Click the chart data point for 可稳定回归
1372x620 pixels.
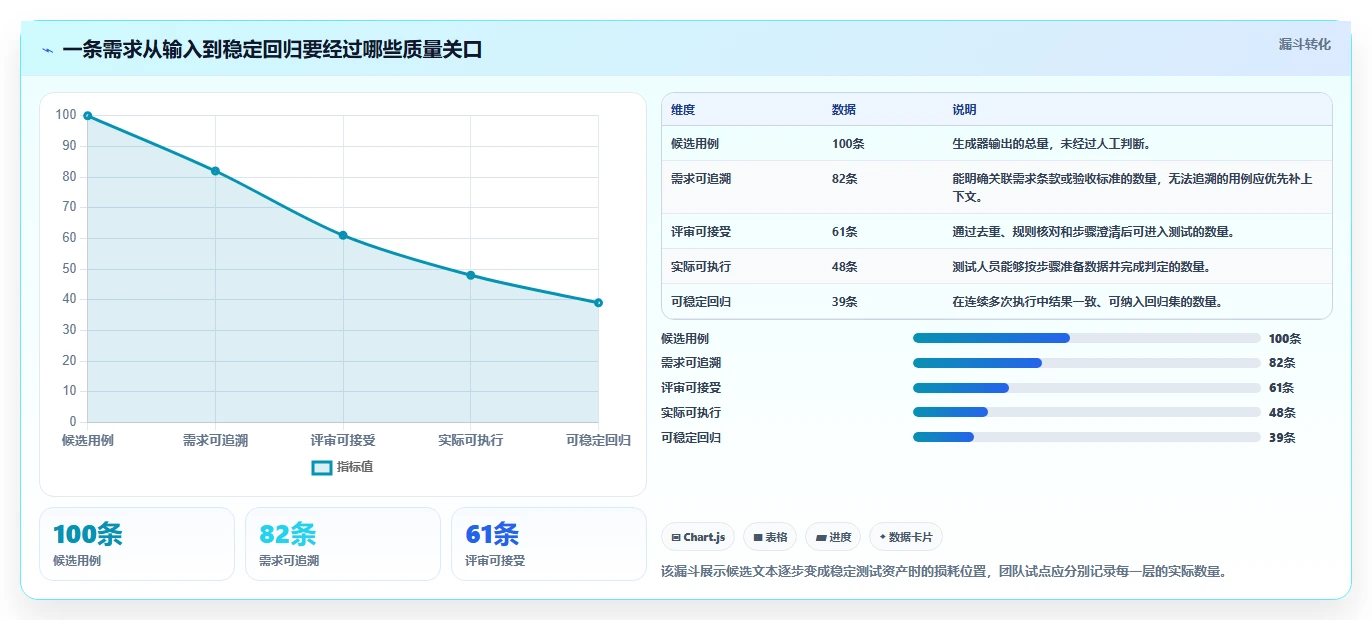598,302
